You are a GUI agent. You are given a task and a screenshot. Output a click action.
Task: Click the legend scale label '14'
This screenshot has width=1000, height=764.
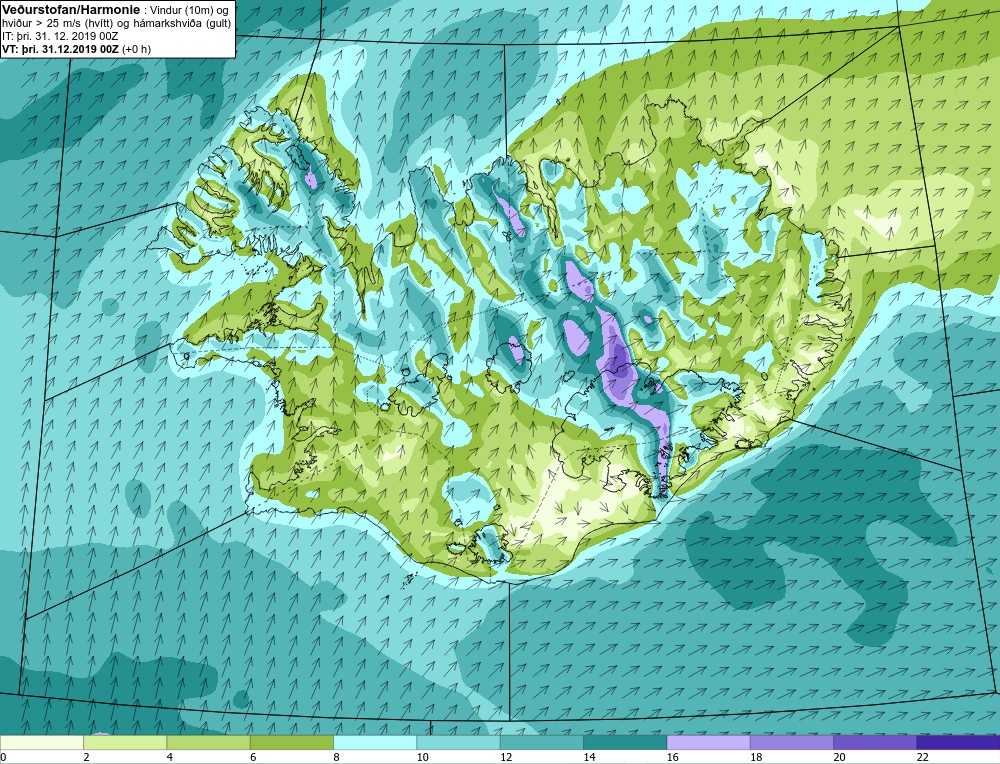(x=589, y=758)
